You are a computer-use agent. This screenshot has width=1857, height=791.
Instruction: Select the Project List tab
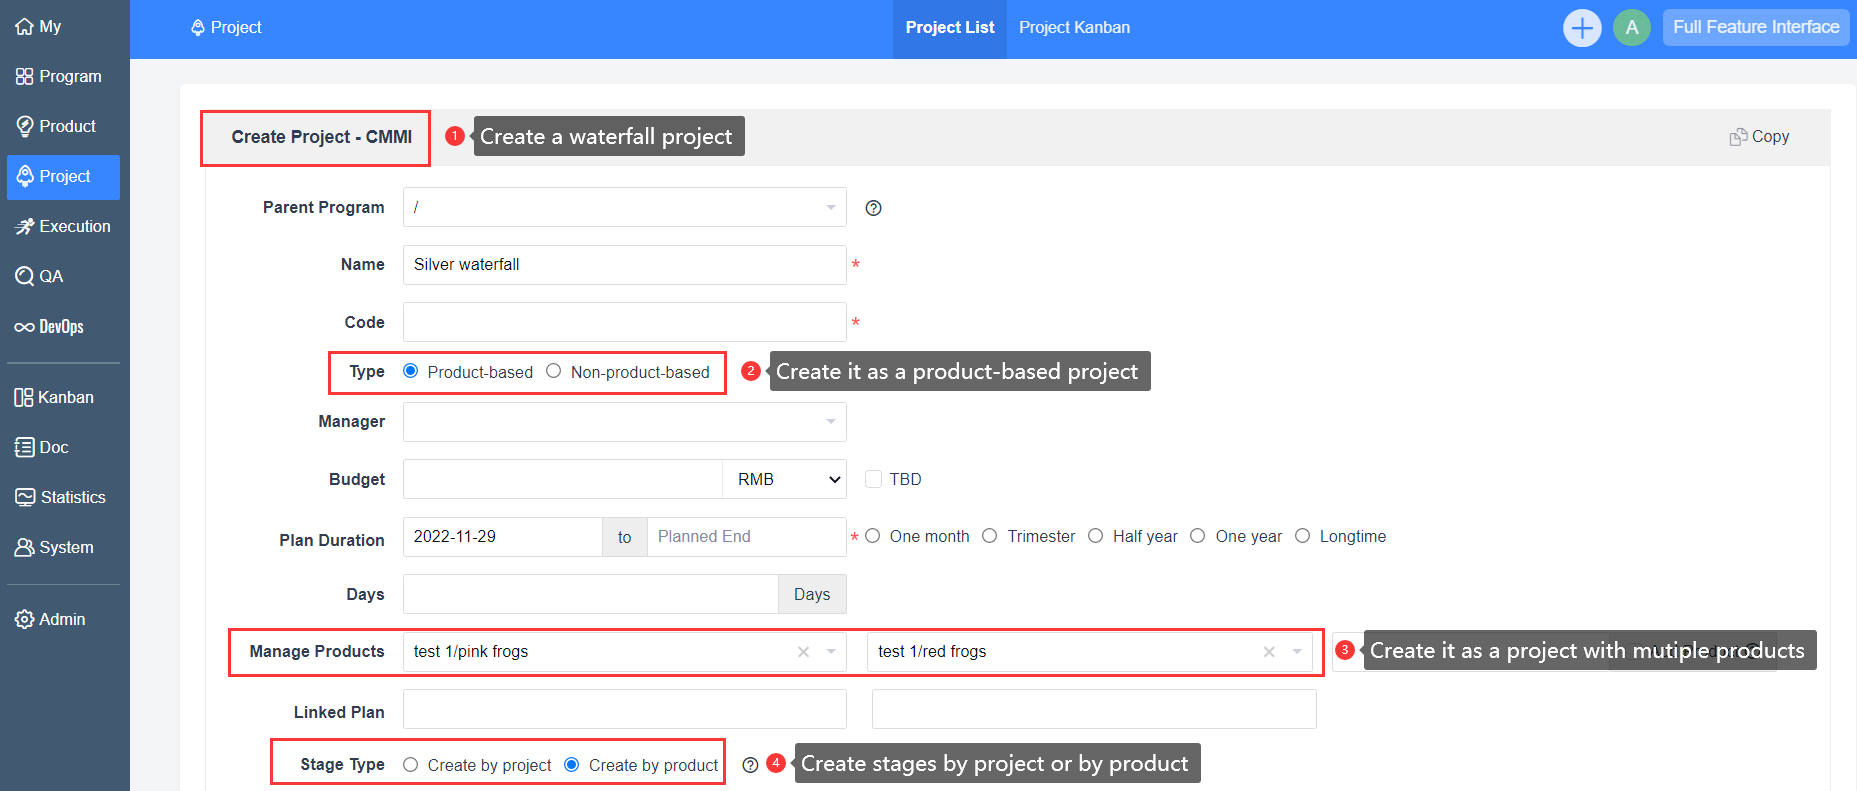pyautogui.click(x=949, y=28)
